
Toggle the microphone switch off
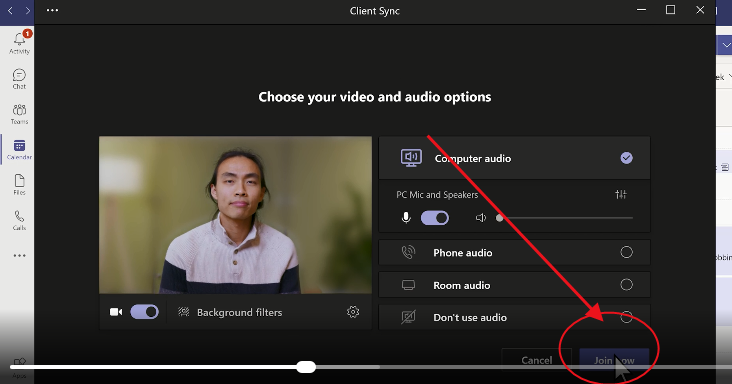click(435, 217)
